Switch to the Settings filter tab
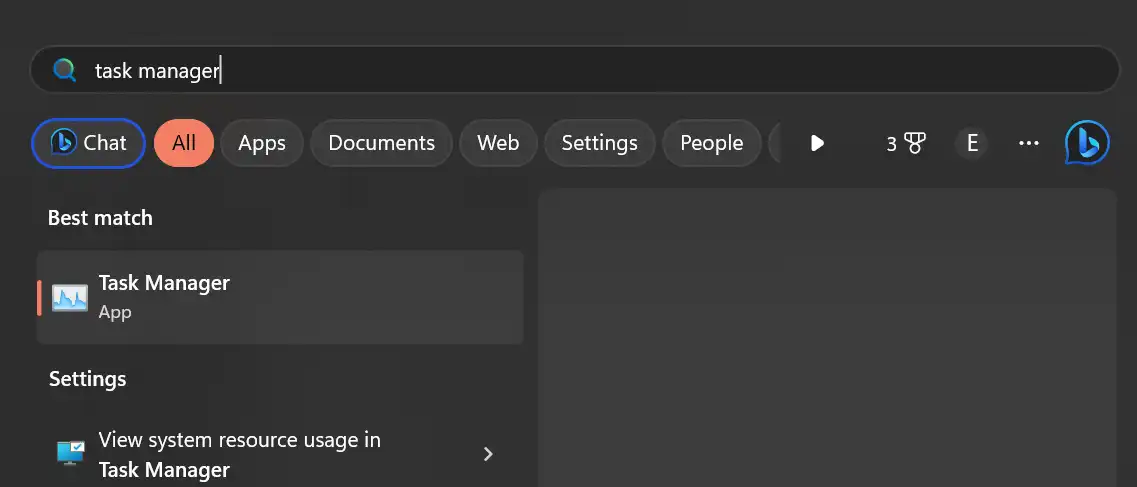 (600, 143)
